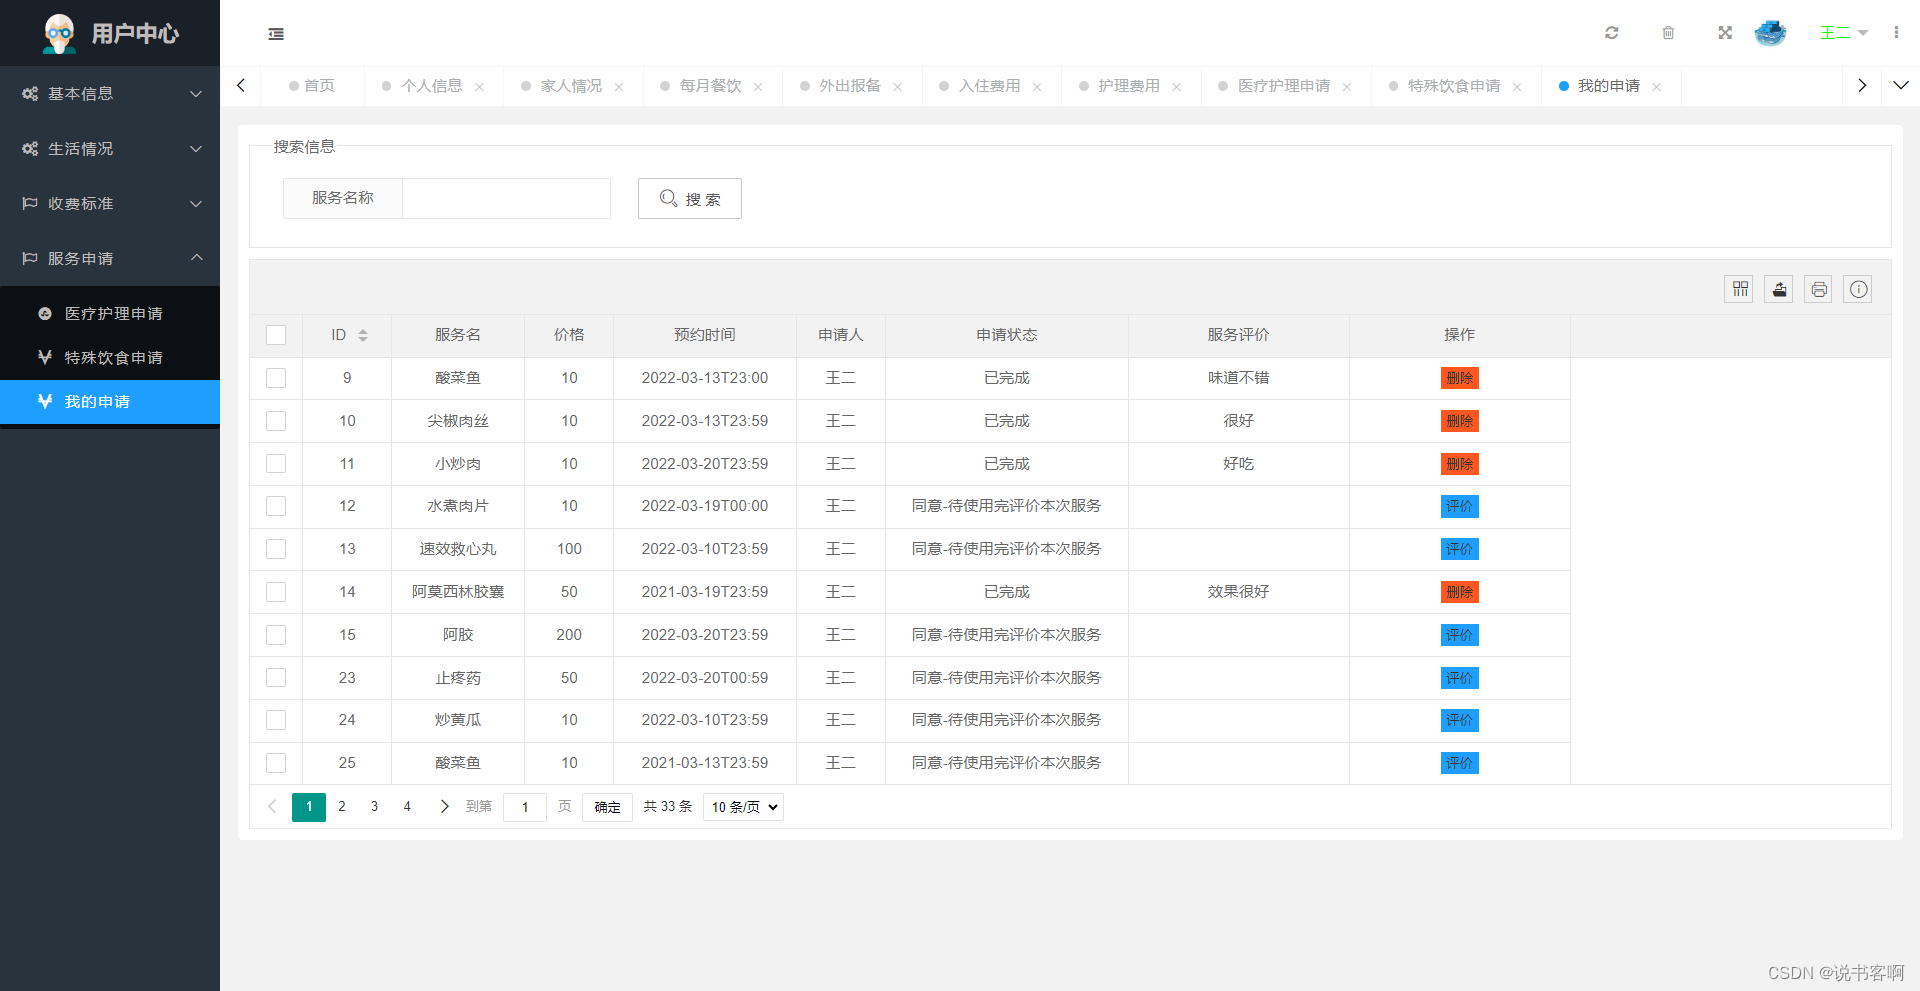The height and width of the screenshot is (991, 1920).
Task: Click the 用户中心 logo icon
Action: [x=60, y=33]
